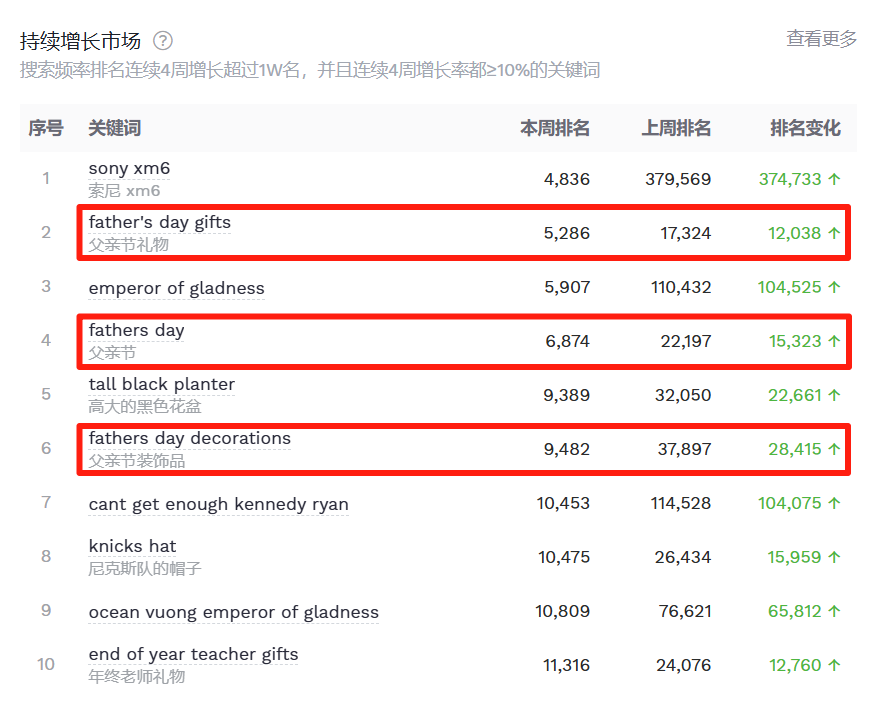Open the 查看更多 link
This screenshot has width=882, height=714.
(x=821, y=39)
